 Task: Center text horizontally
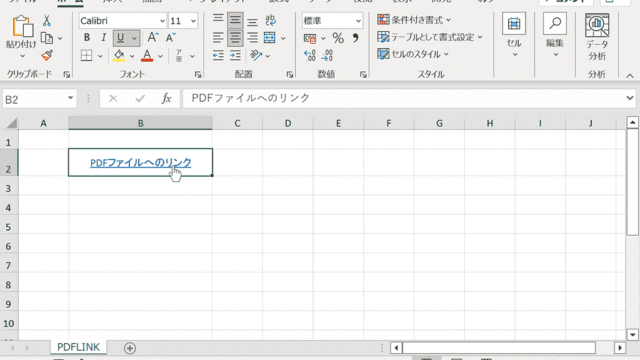coord(235,38)
